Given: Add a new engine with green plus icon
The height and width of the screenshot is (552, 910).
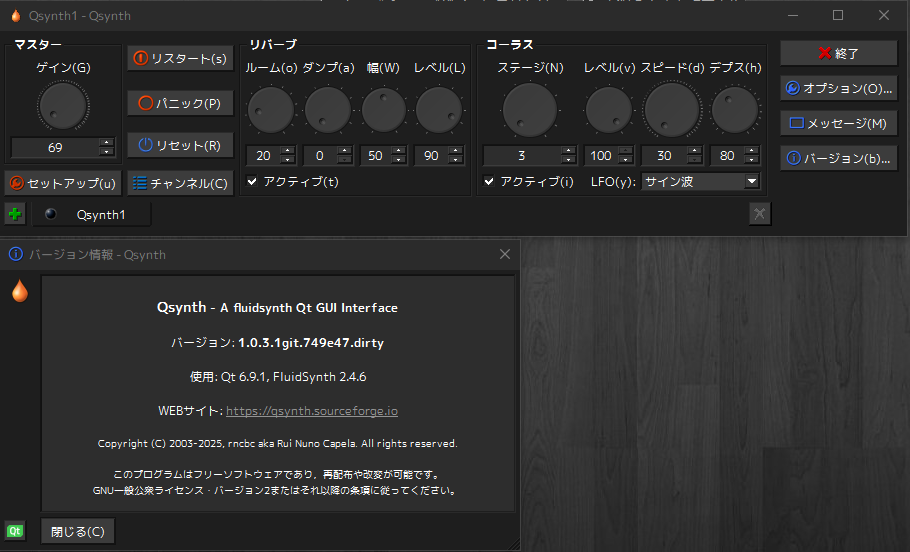Looking at the screenshot, I should (x=15, y=214).
